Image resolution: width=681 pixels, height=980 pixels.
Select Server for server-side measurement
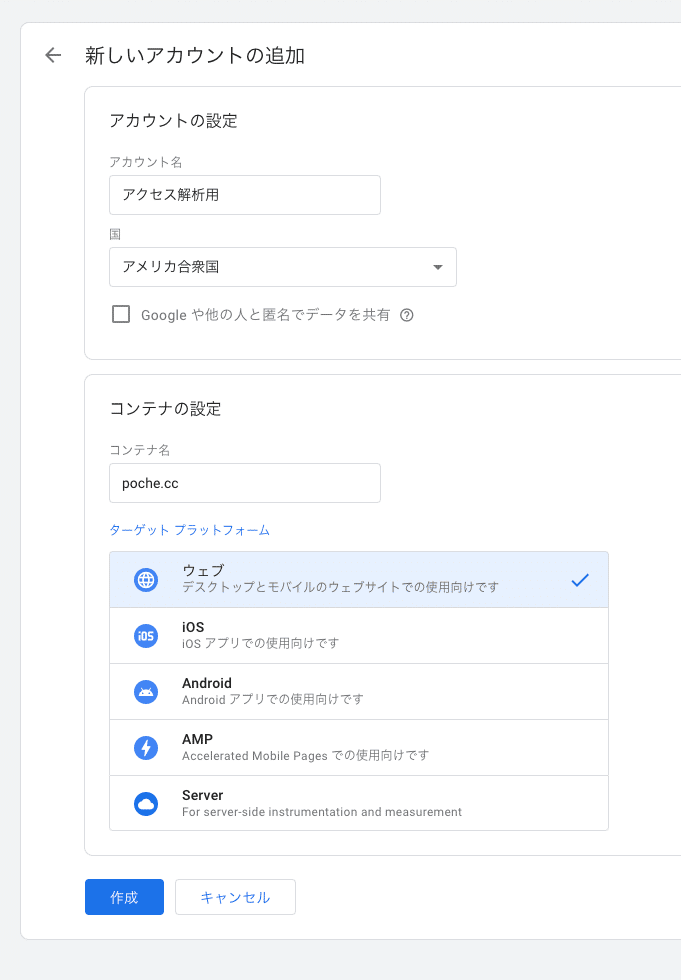point(359,803)
